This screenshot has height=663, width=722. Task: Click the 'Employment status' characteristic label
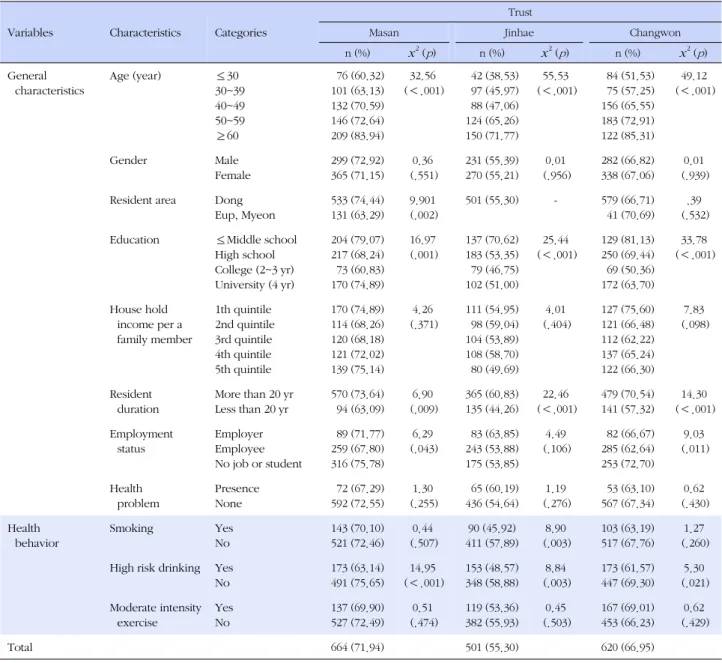(141, 441)
